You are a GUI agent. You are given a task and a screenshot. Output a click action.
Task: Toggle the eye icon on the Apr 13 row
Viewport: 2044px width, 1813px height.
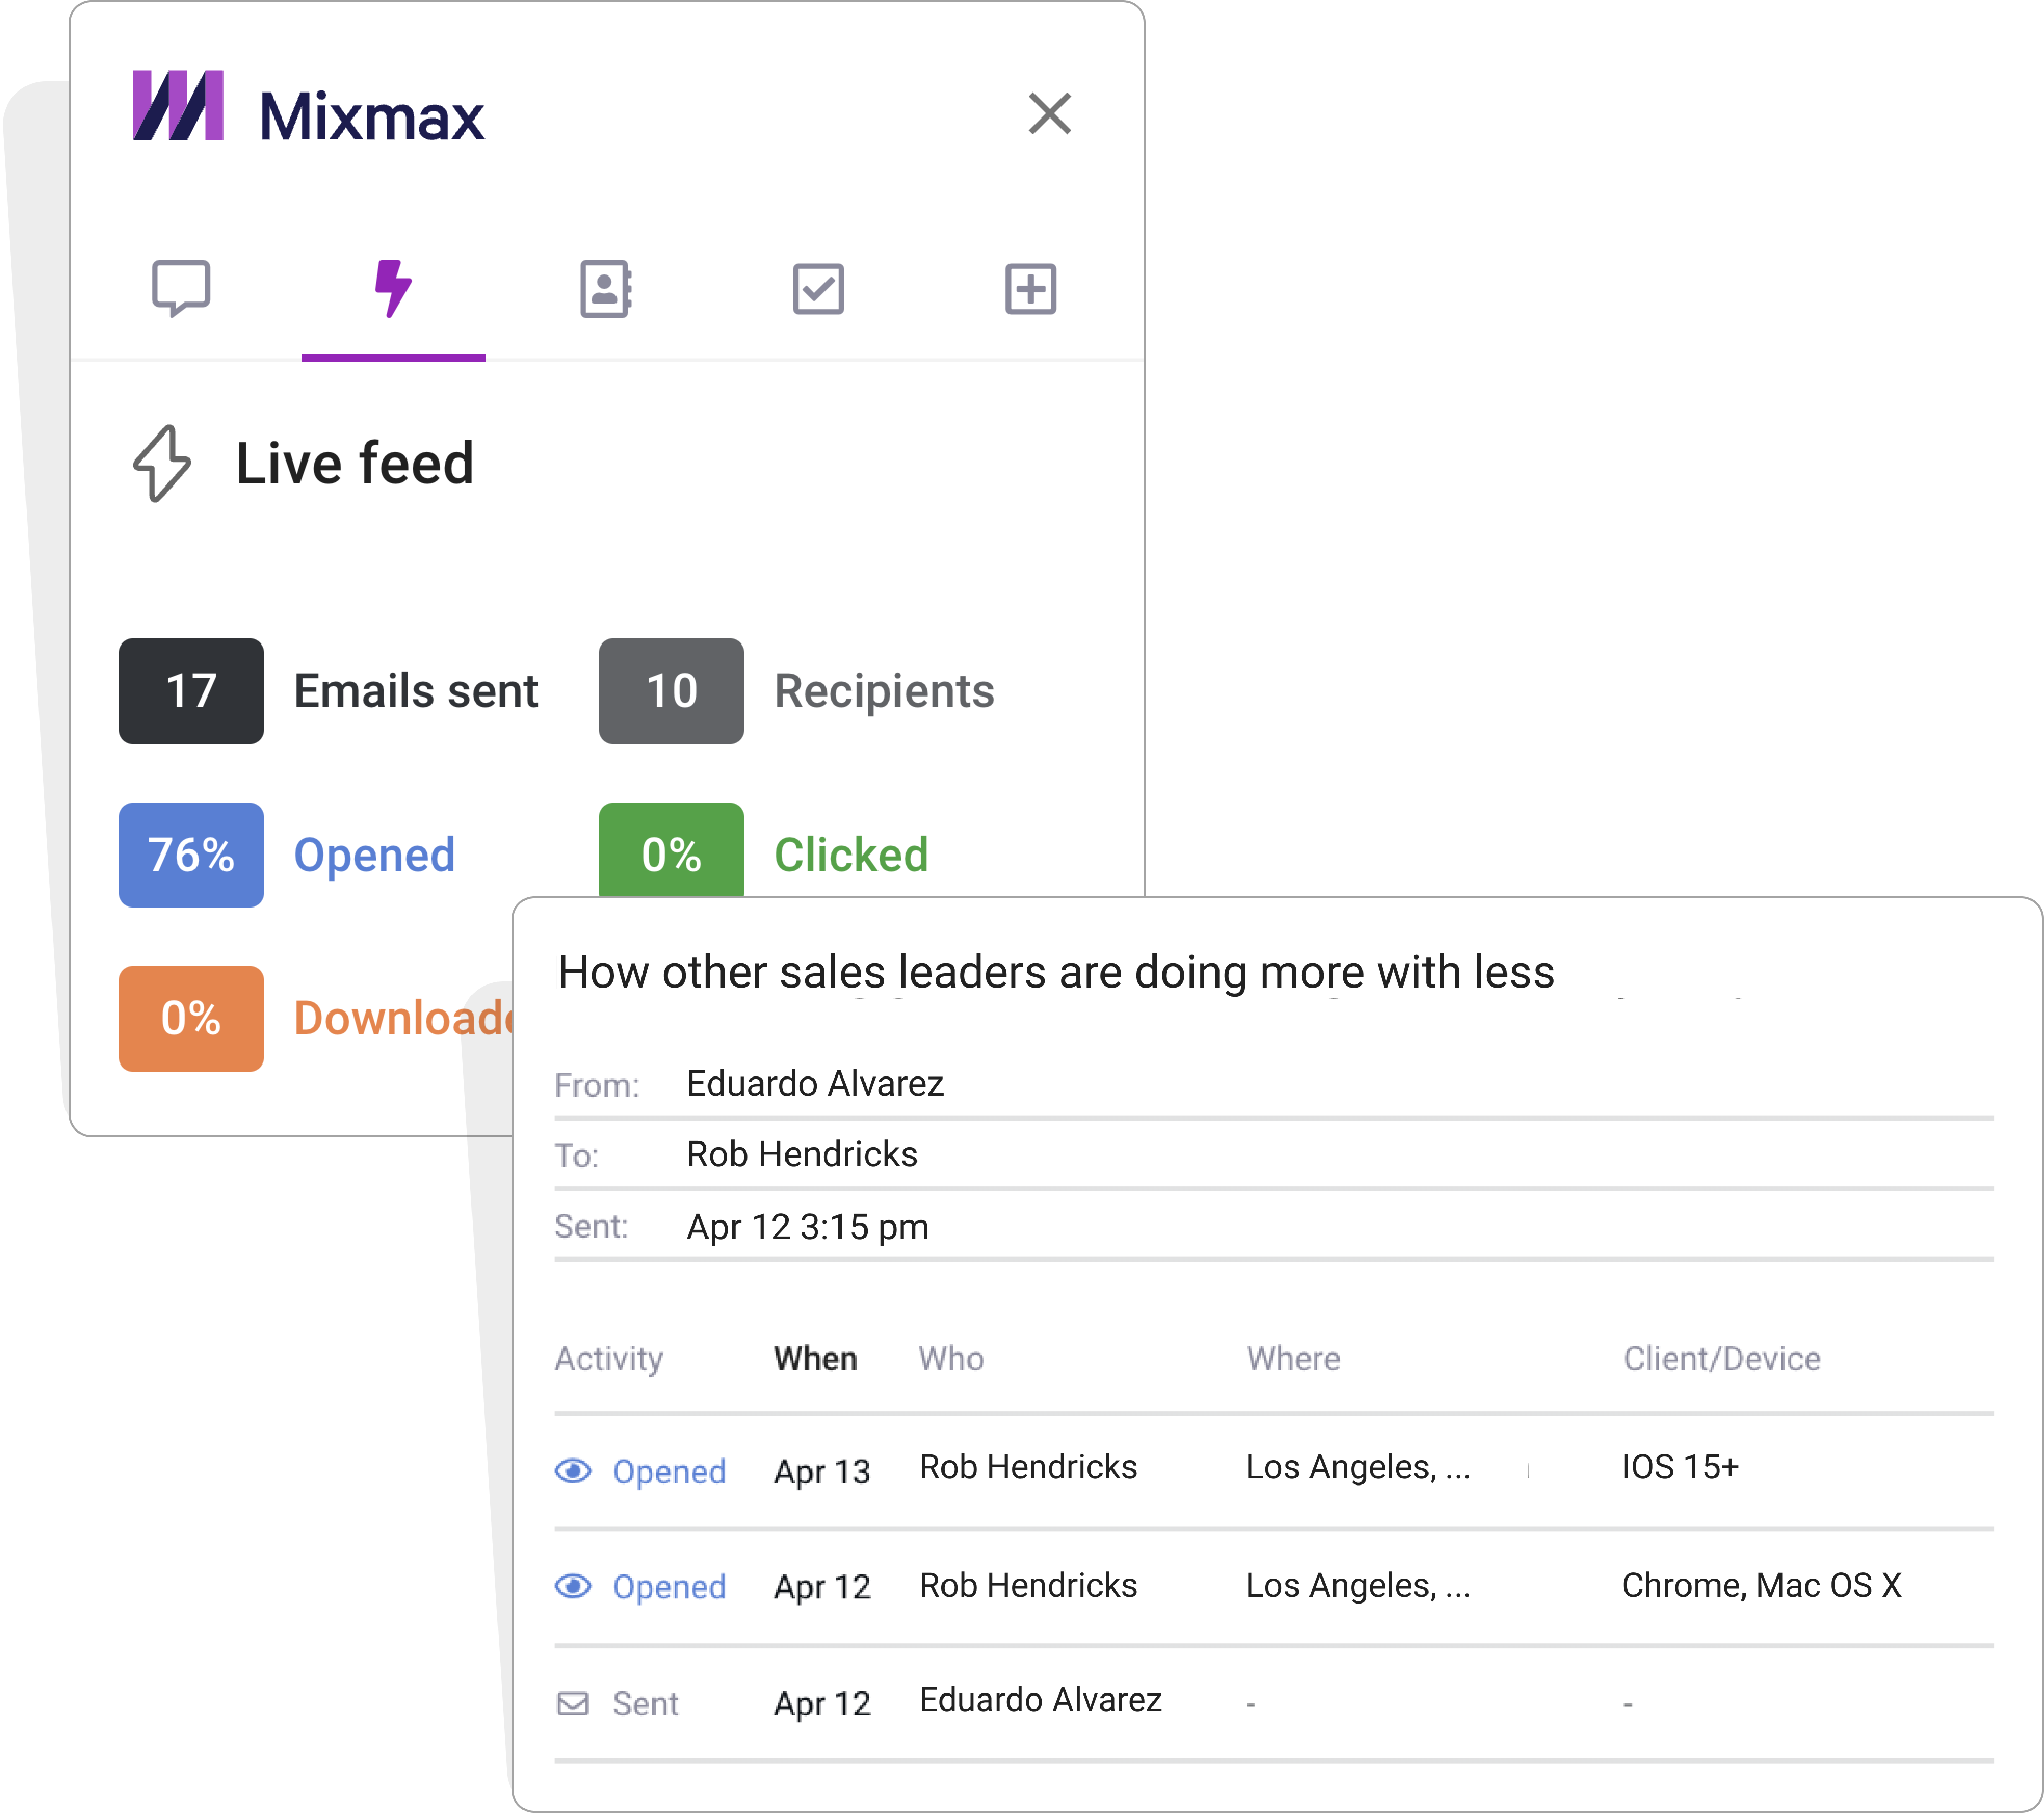(573, 1470)
